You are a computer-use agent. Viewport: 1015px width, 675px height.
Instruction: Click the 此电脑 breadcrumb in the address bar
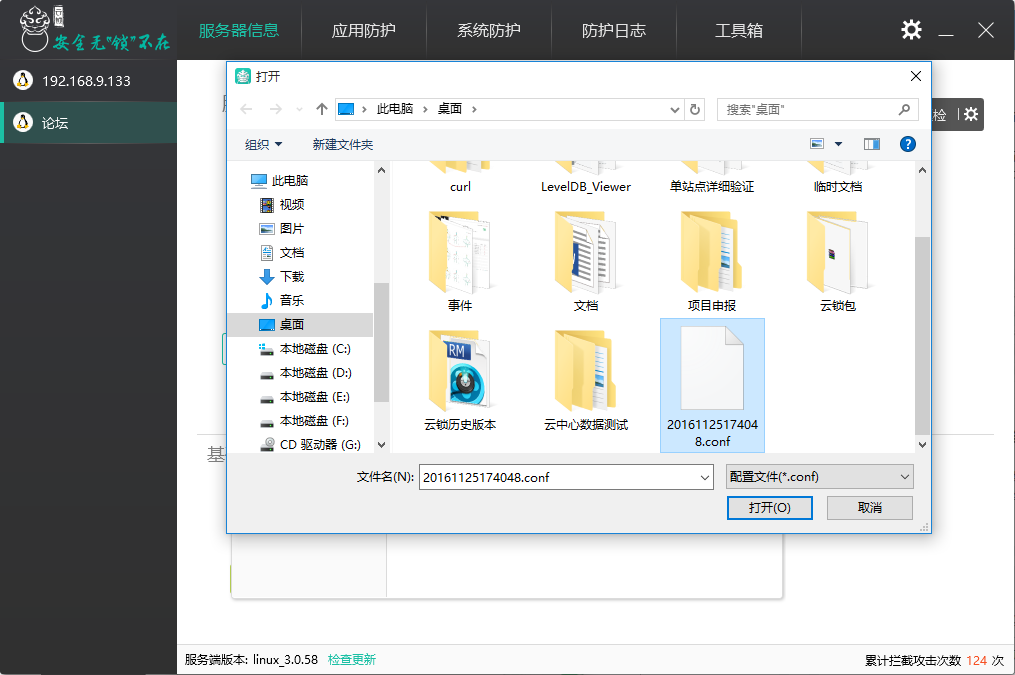[395, 109]
